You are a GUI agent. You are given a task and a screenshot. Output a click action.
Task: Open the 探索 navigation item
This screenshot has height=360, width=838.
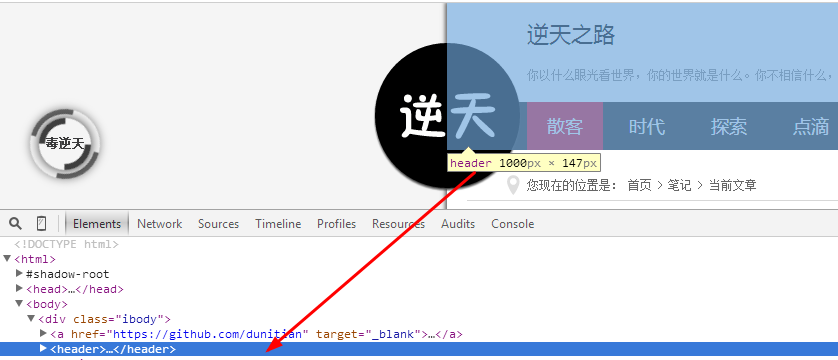[x=728, y=126]
